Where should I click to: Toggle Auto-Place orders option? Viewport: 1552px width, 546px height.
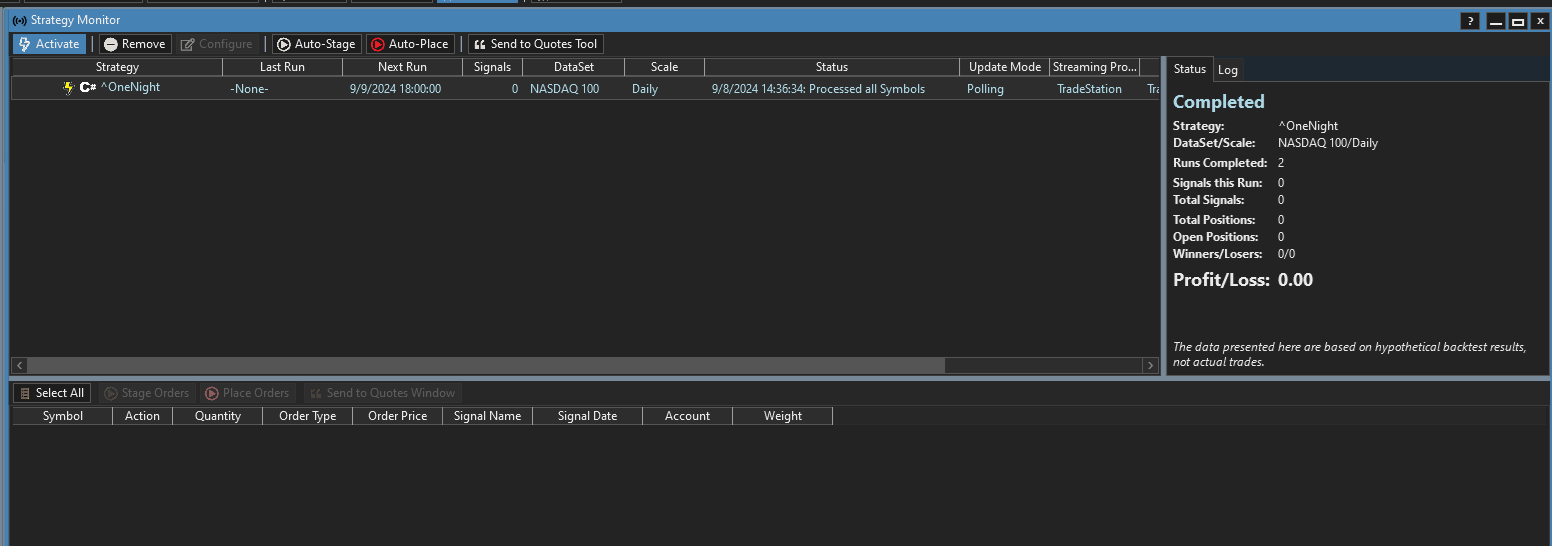click(x=409, y=44)
